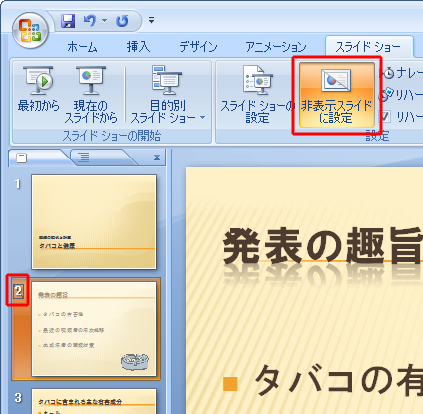Switch to the ホーム tab

[82, 47]
